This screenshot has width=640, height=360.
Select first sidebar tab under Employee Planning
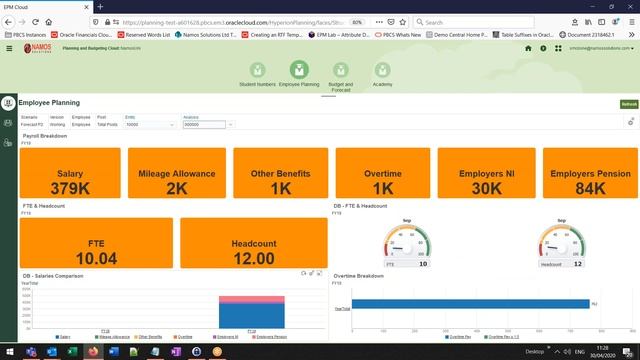8,103
